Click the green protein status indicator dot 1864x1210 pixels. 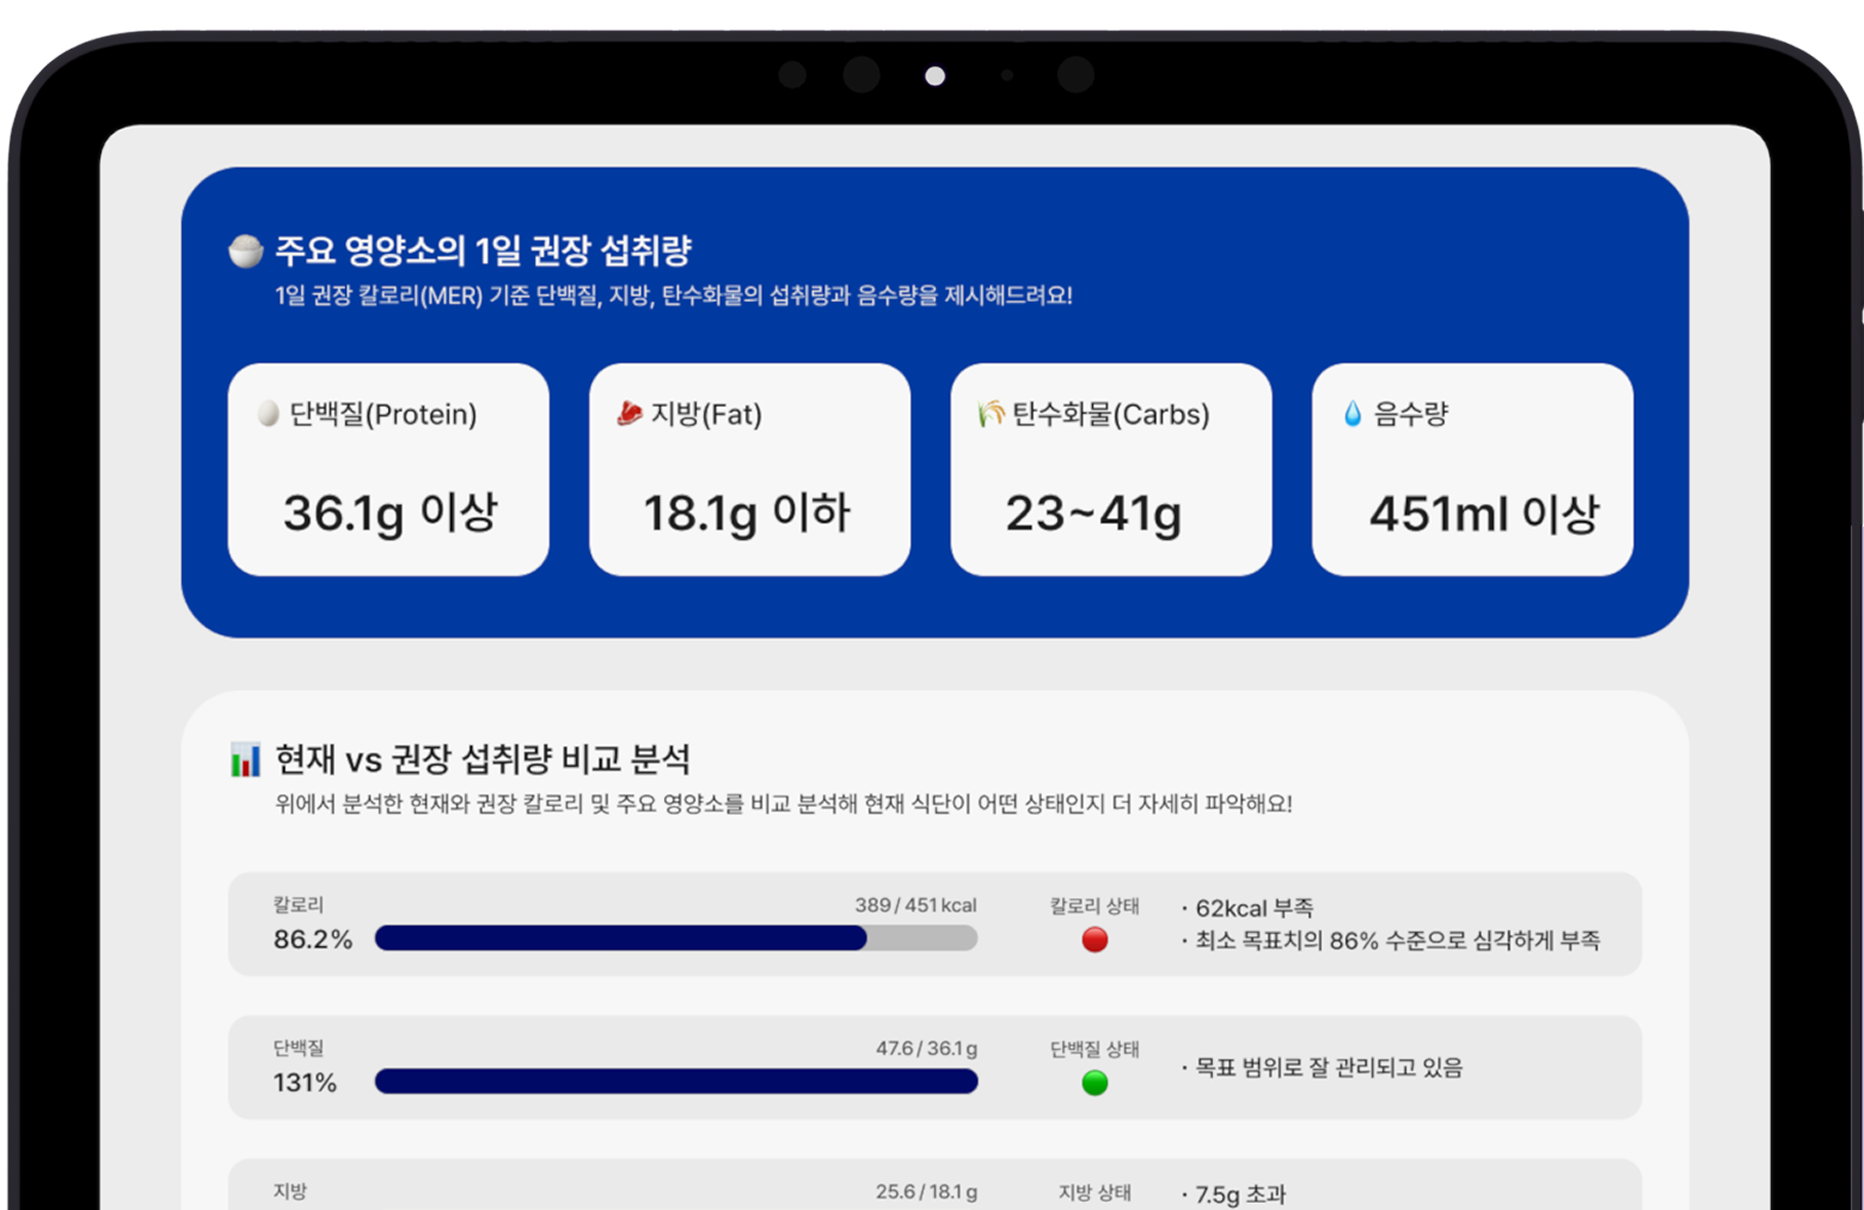point(1095,1083)
